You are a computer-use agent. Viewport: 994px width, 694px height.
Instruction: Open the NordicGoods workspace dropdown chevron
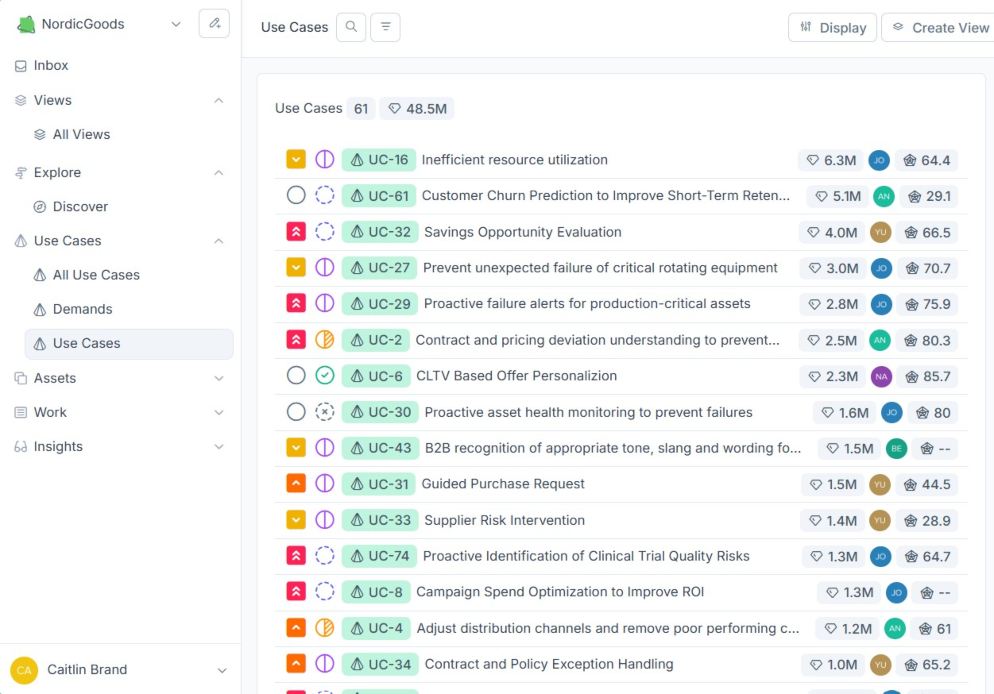pos(176,24)
